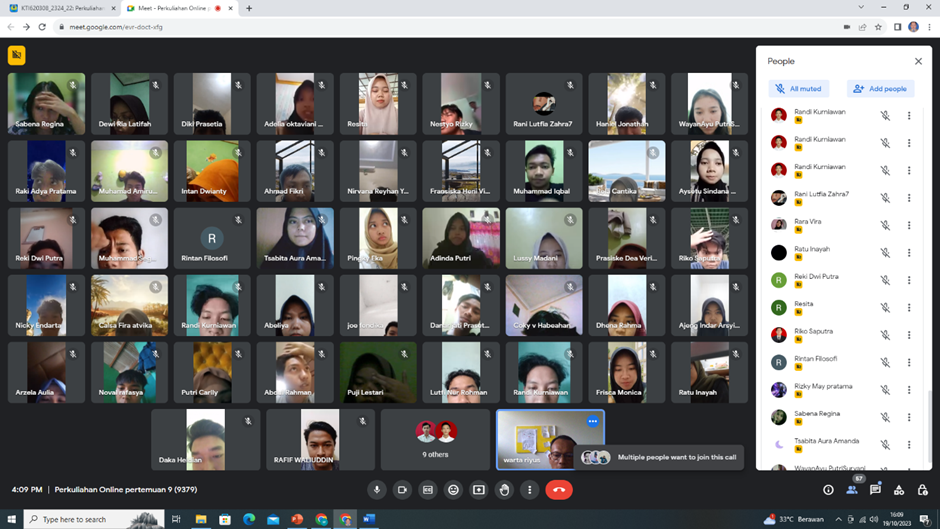This screenshot has width=940, height=529.
Task: Turn on closed captions
Action: (428, 490)
